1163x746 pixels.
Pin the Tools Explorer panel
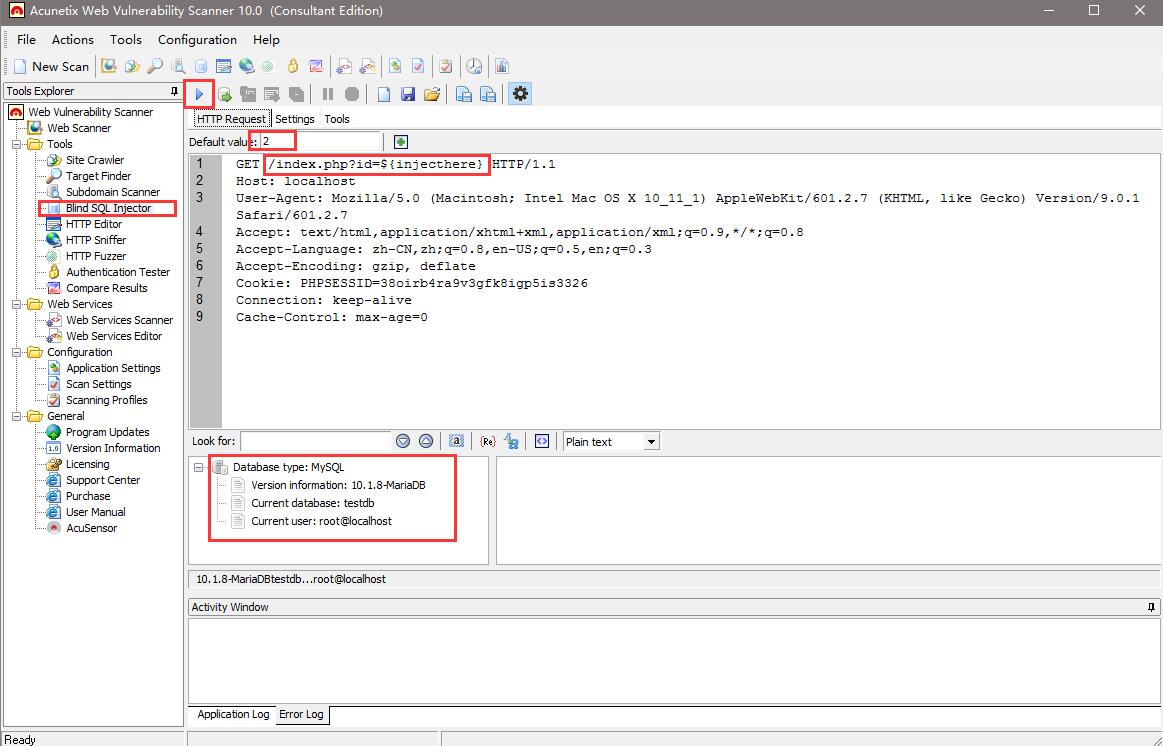tap(175, 91)
